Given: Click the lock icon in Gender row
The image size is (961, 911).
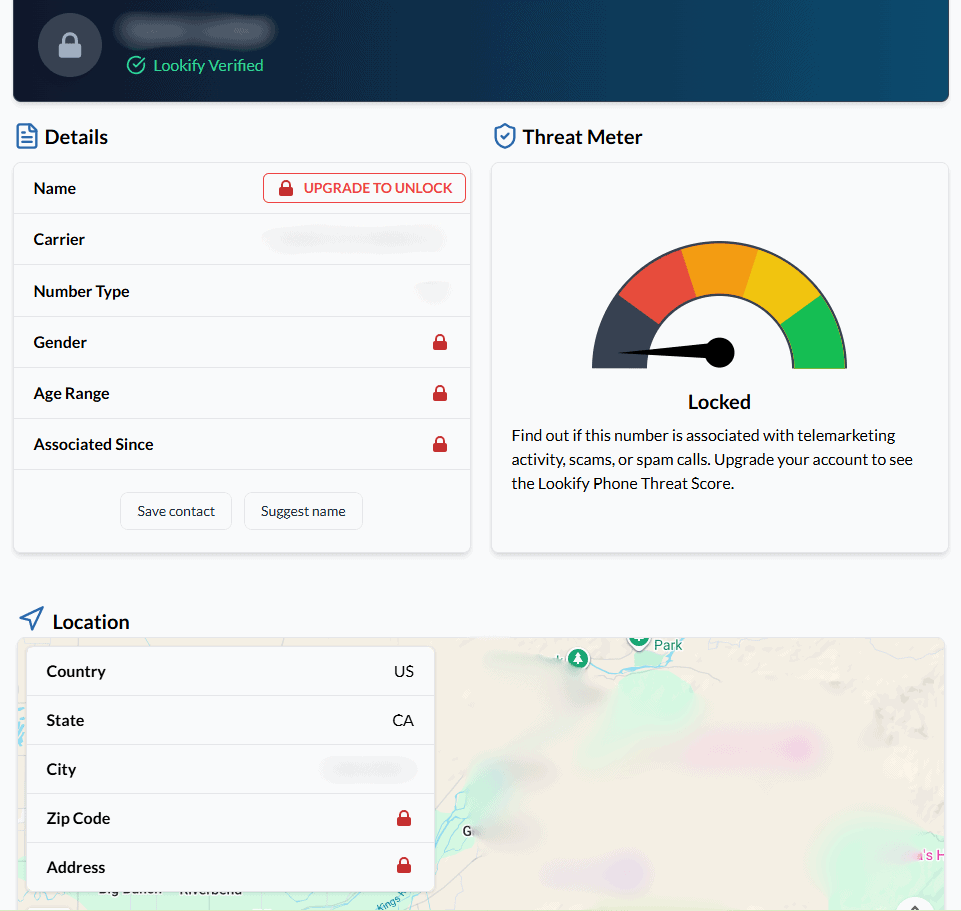Looking at the screenshot, I should [439, 343].
